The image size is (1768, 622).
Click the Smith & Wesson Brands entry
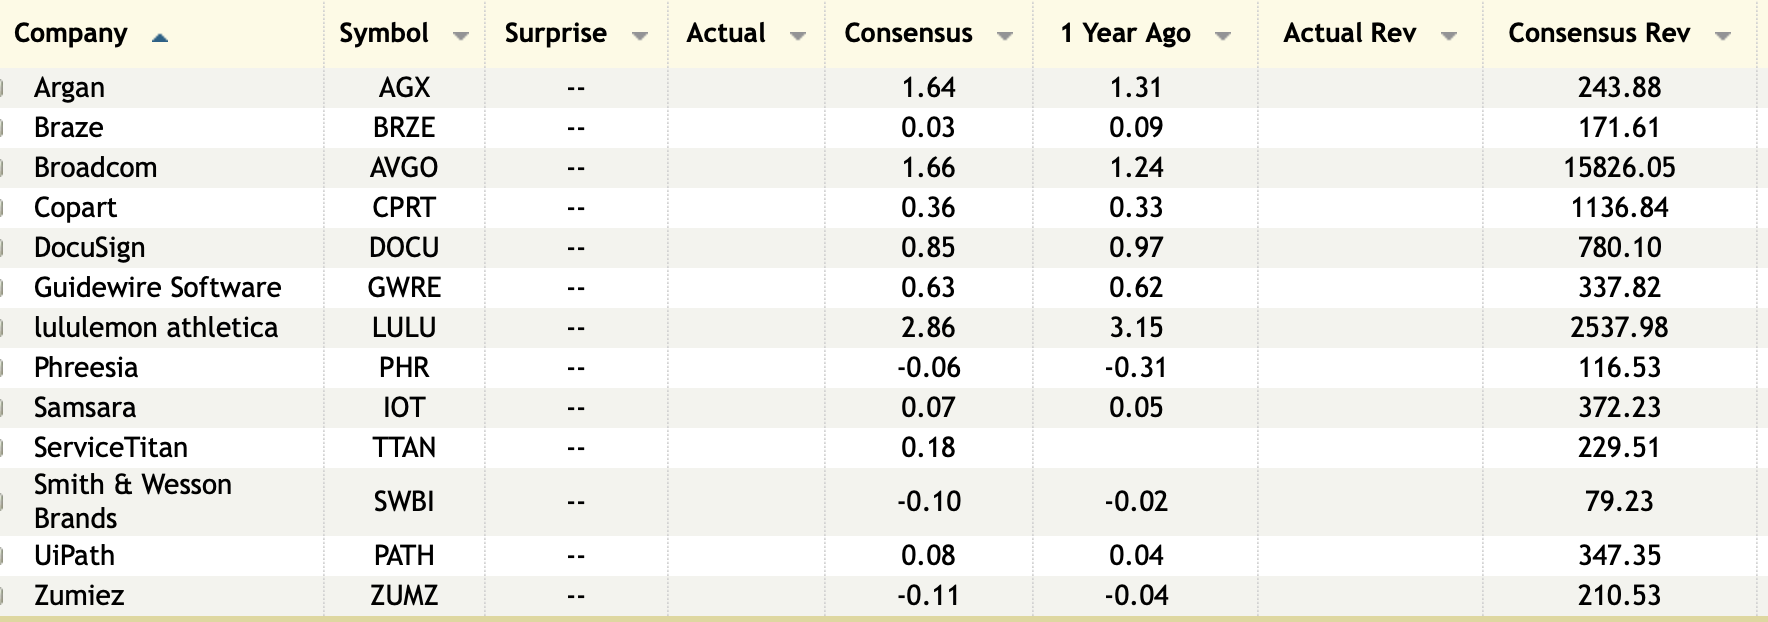(132, 501)
